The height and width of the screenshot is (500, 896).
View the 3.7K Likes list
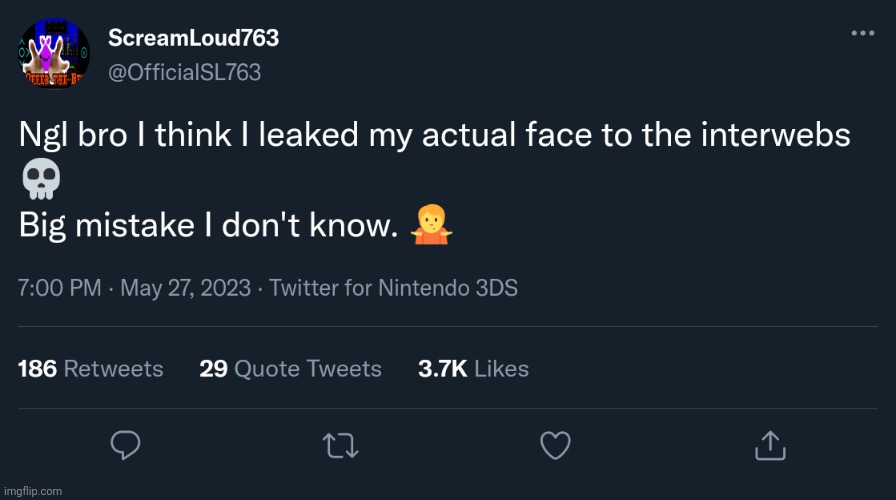(473, 369)
